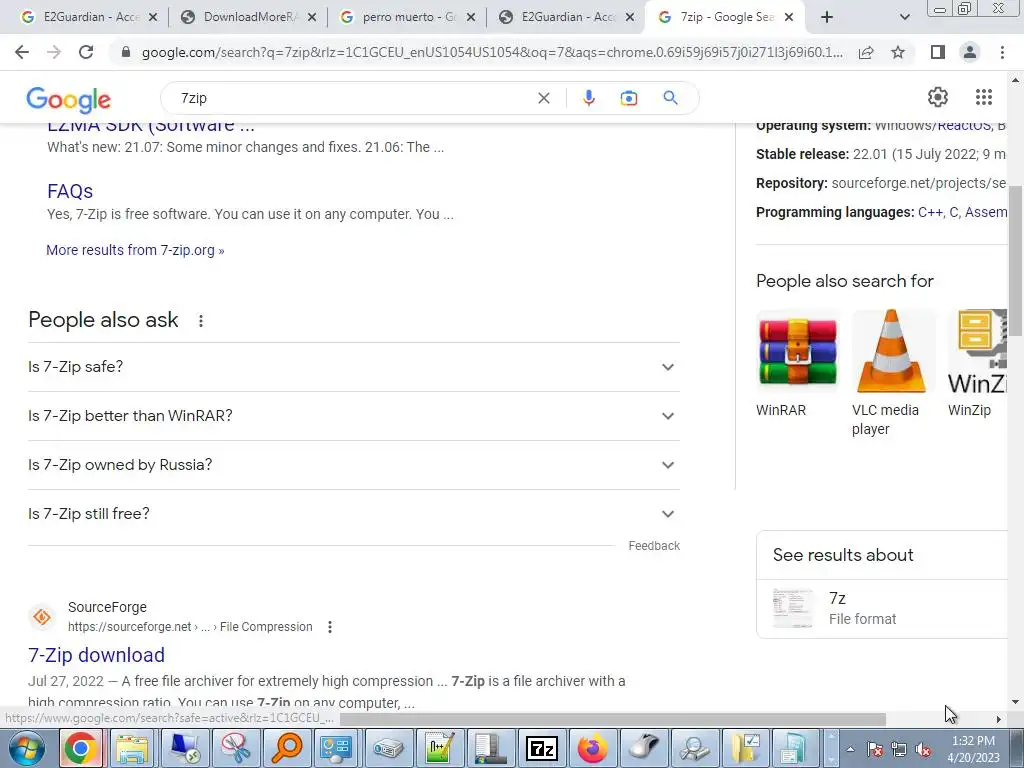Screen dimensions: 1024x768
Task: Open Google quick settings gear
Action: pos(938,97)
